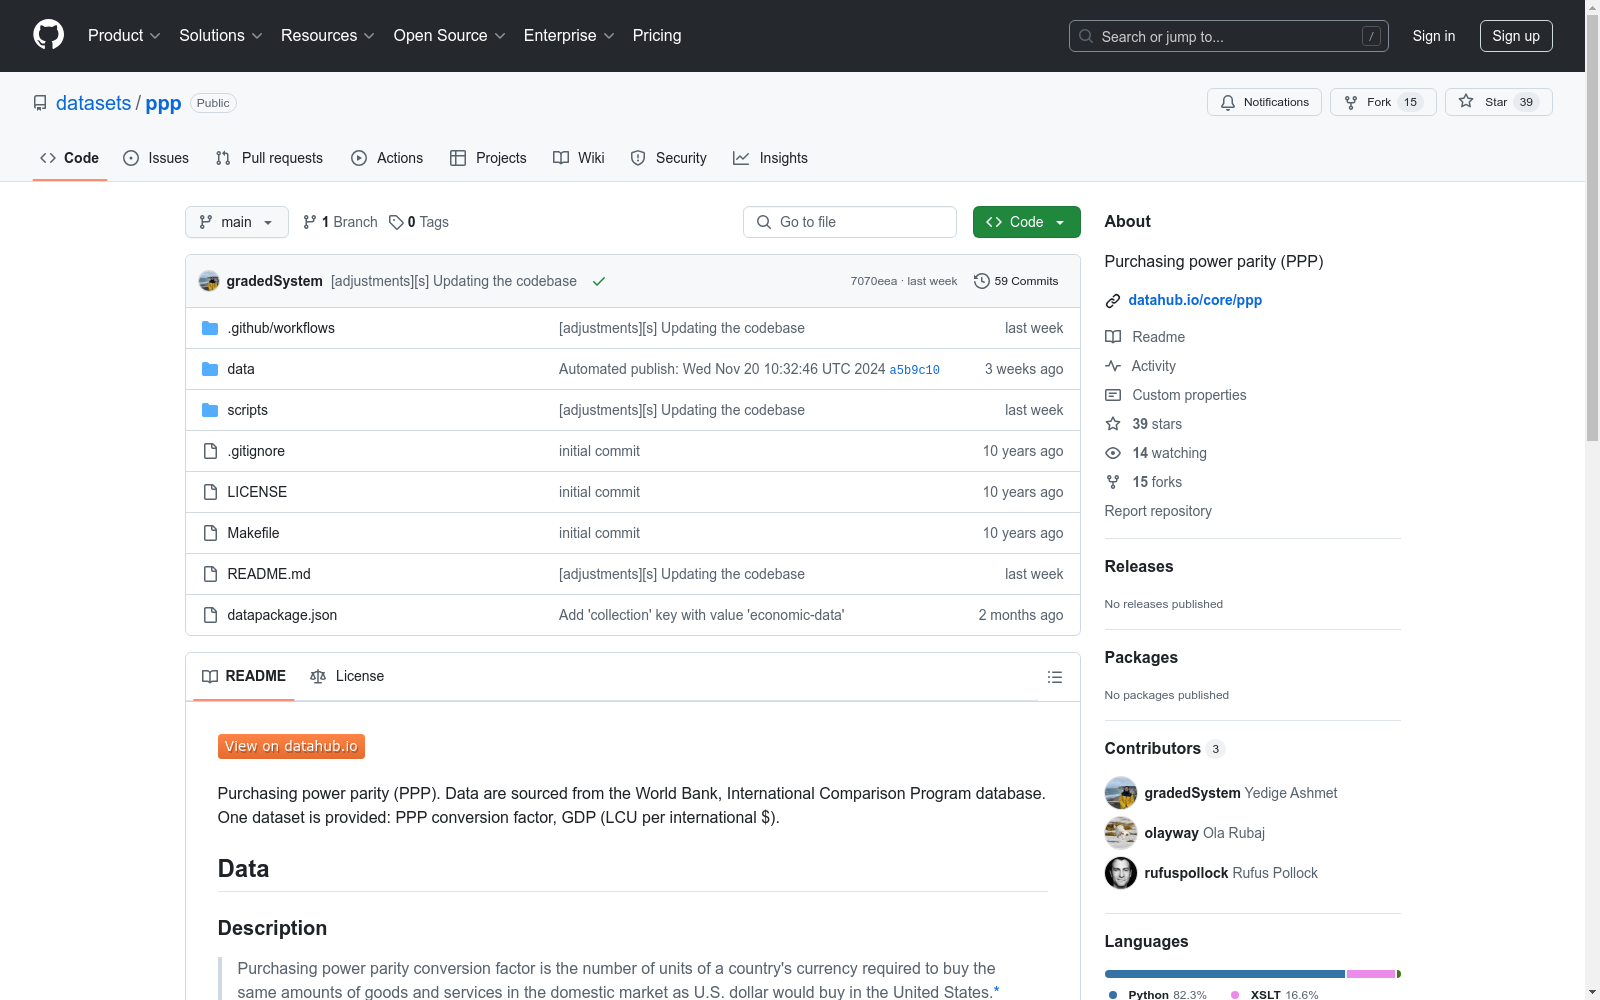This screenshot has height=1000, width=1600.
Task: Click View on datahub.io badge
Action: 291,746
